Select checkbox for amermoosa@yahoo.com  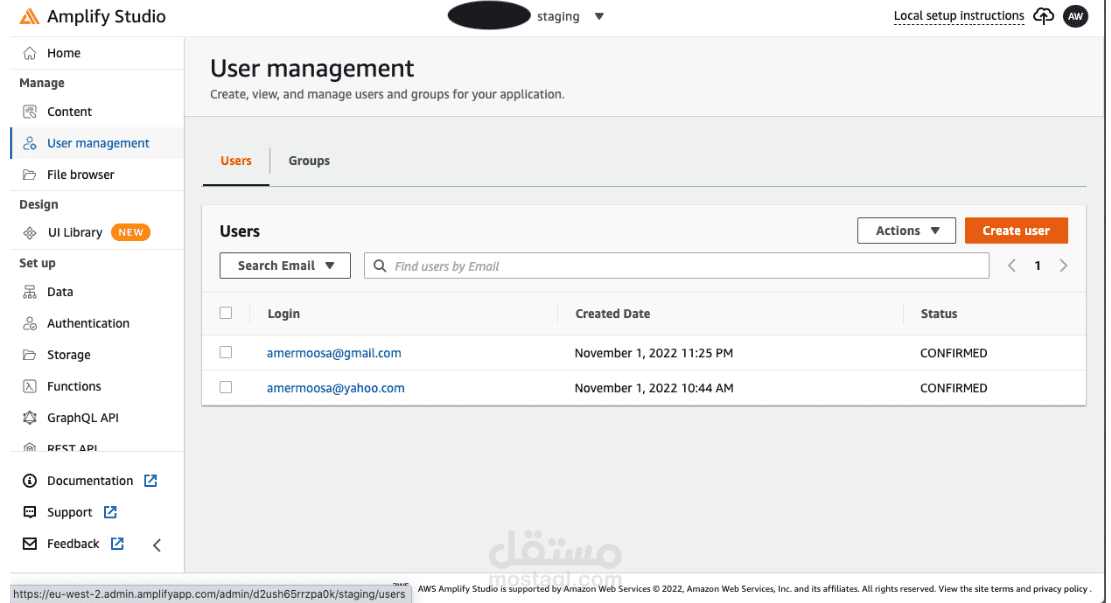point(226,387)
